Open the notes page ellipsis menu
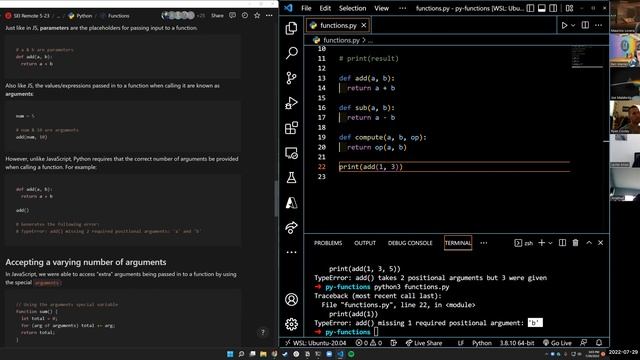Viewport: 640px width, 360px height. (269, 16)
